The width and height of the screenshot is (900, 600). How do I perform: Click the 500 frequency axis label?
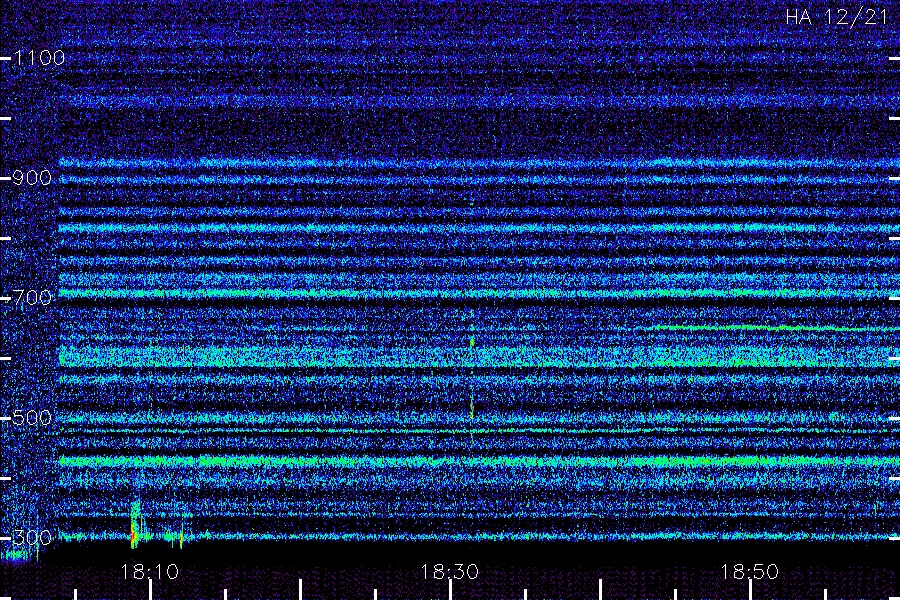[x=32, y=418]
